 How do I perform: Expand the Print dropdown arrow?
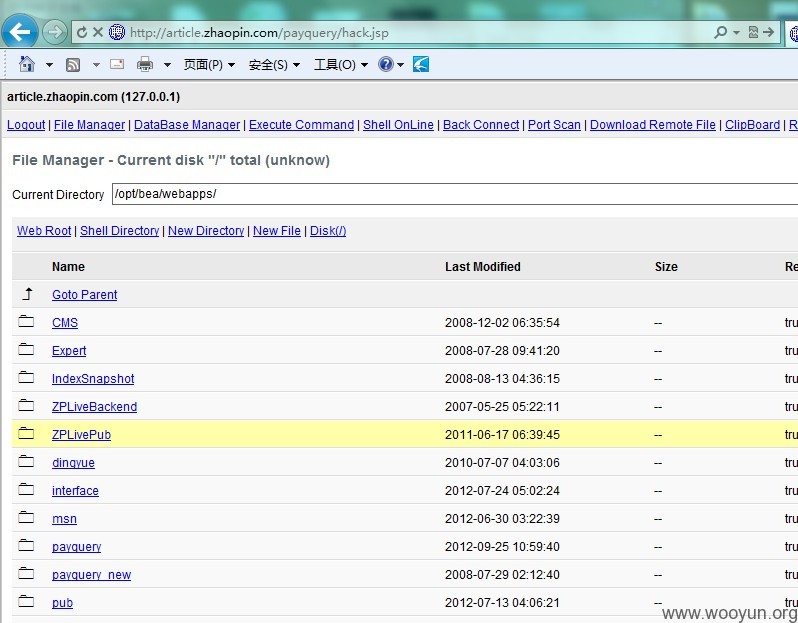(167, 65)
